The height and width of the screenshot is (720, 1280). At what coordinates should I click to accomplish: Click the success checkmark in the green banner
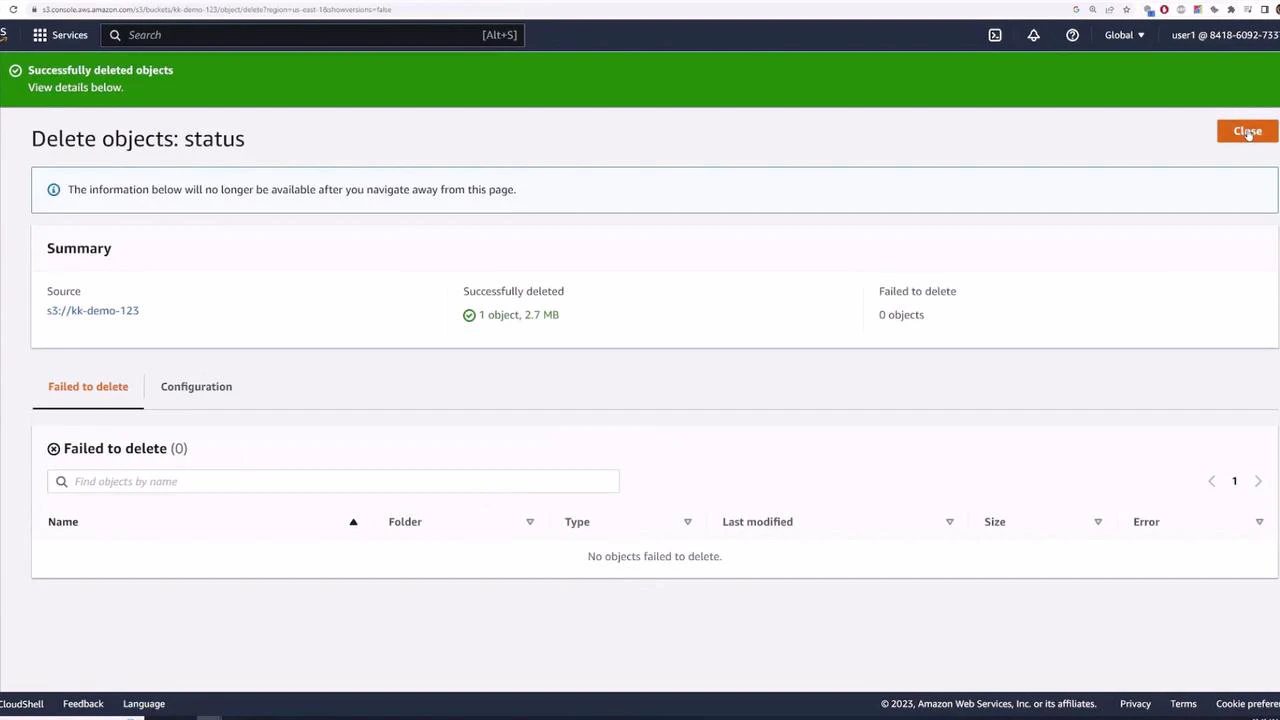pyautogui.click(x=15, y=70)
